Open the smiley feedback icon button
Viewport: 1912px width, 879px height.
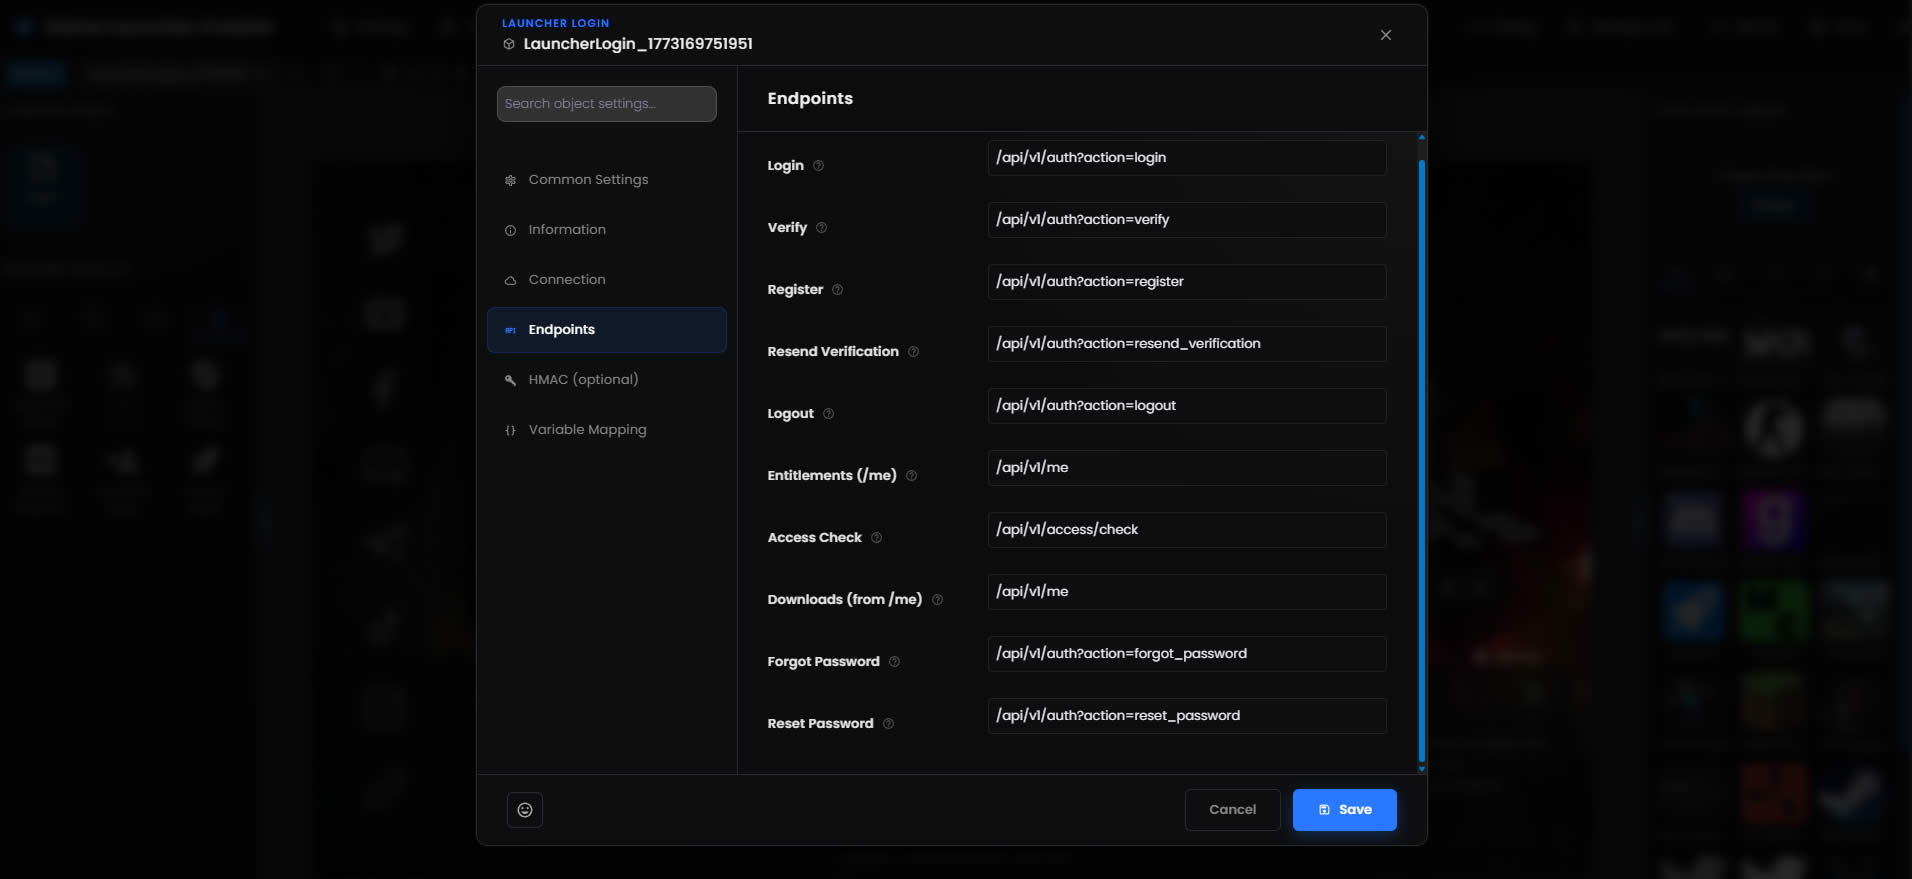525,810
